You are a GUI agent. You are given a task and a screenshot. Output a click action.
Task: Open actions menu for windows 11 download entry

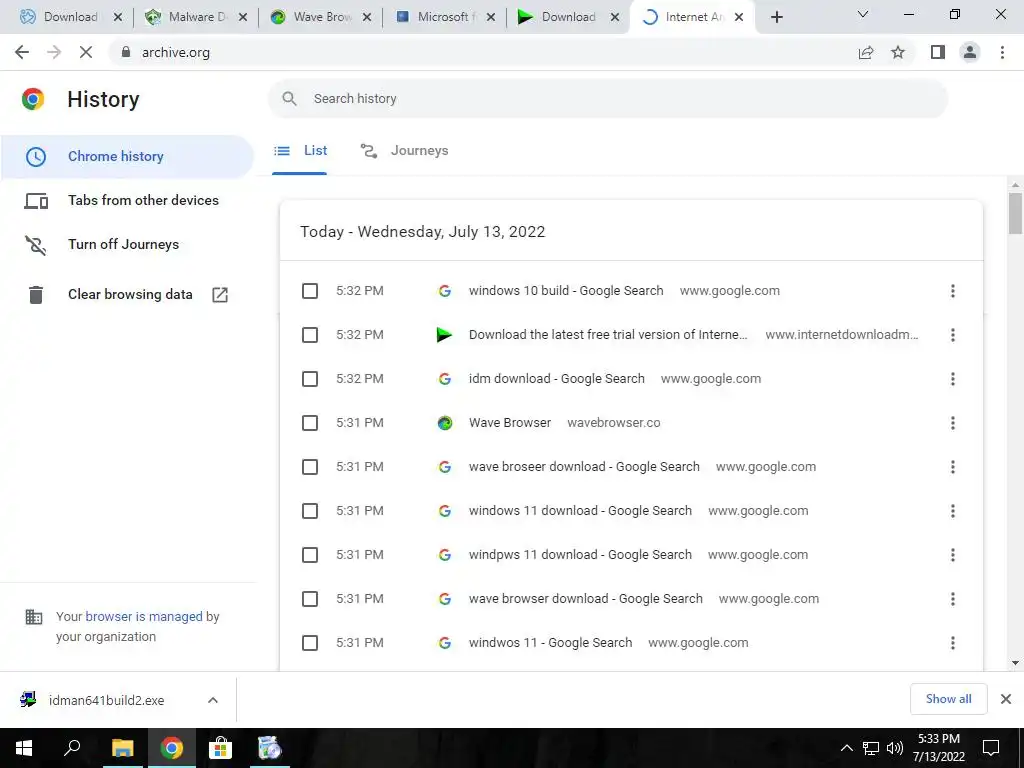[x=953, y=511]
